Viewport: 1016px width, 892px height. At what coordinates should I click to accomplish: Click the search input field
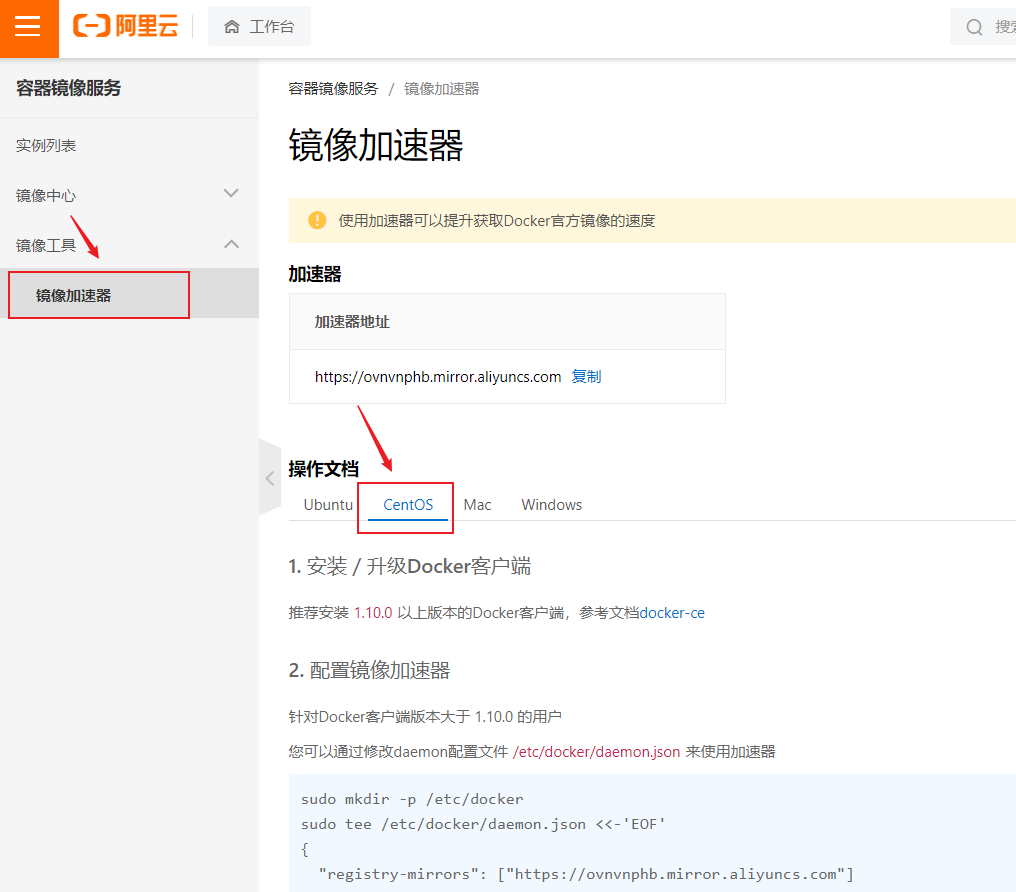[x=983, y=27]
